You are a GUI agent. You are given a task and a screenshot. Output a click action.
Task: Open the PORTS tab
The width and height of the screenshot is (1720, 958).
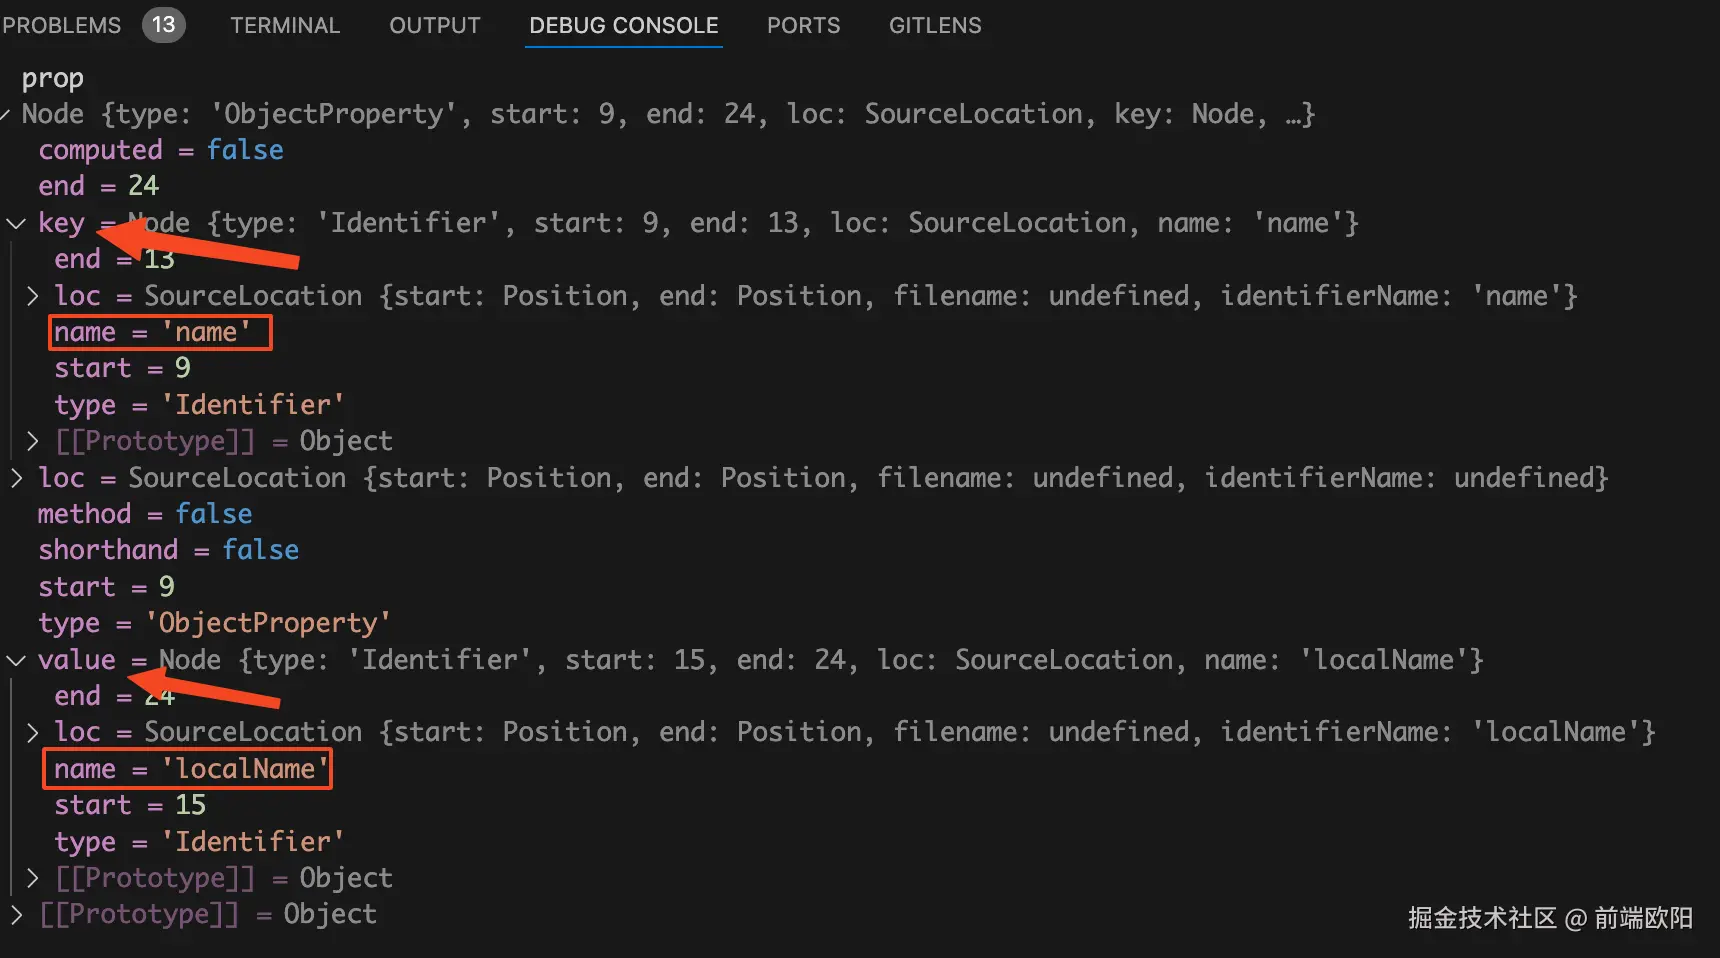(x=803, y=25)
